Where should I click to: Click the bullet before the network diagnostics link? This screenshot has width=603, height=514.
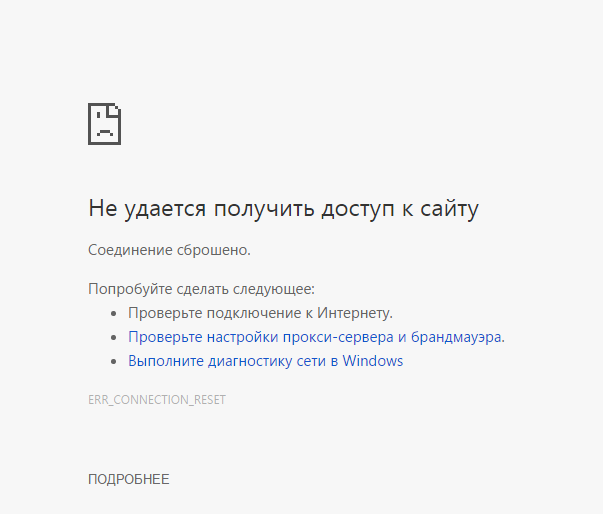click(115, 362)
